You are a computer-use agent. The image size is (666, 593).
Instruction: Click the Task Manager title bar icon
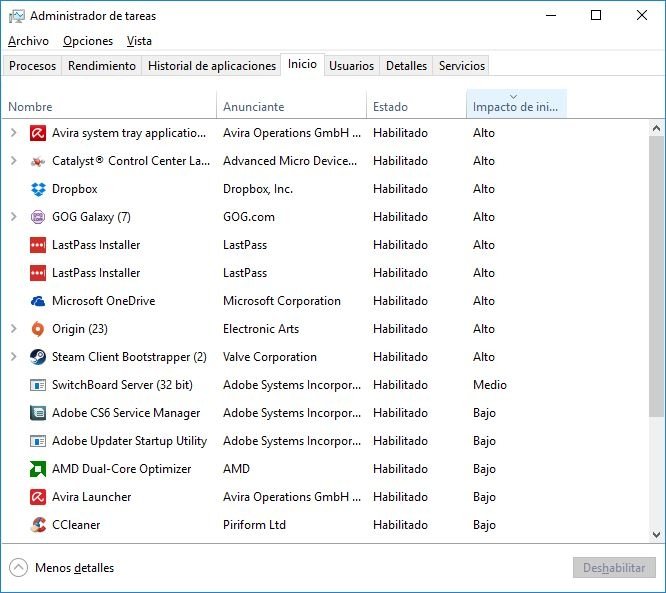17,16
